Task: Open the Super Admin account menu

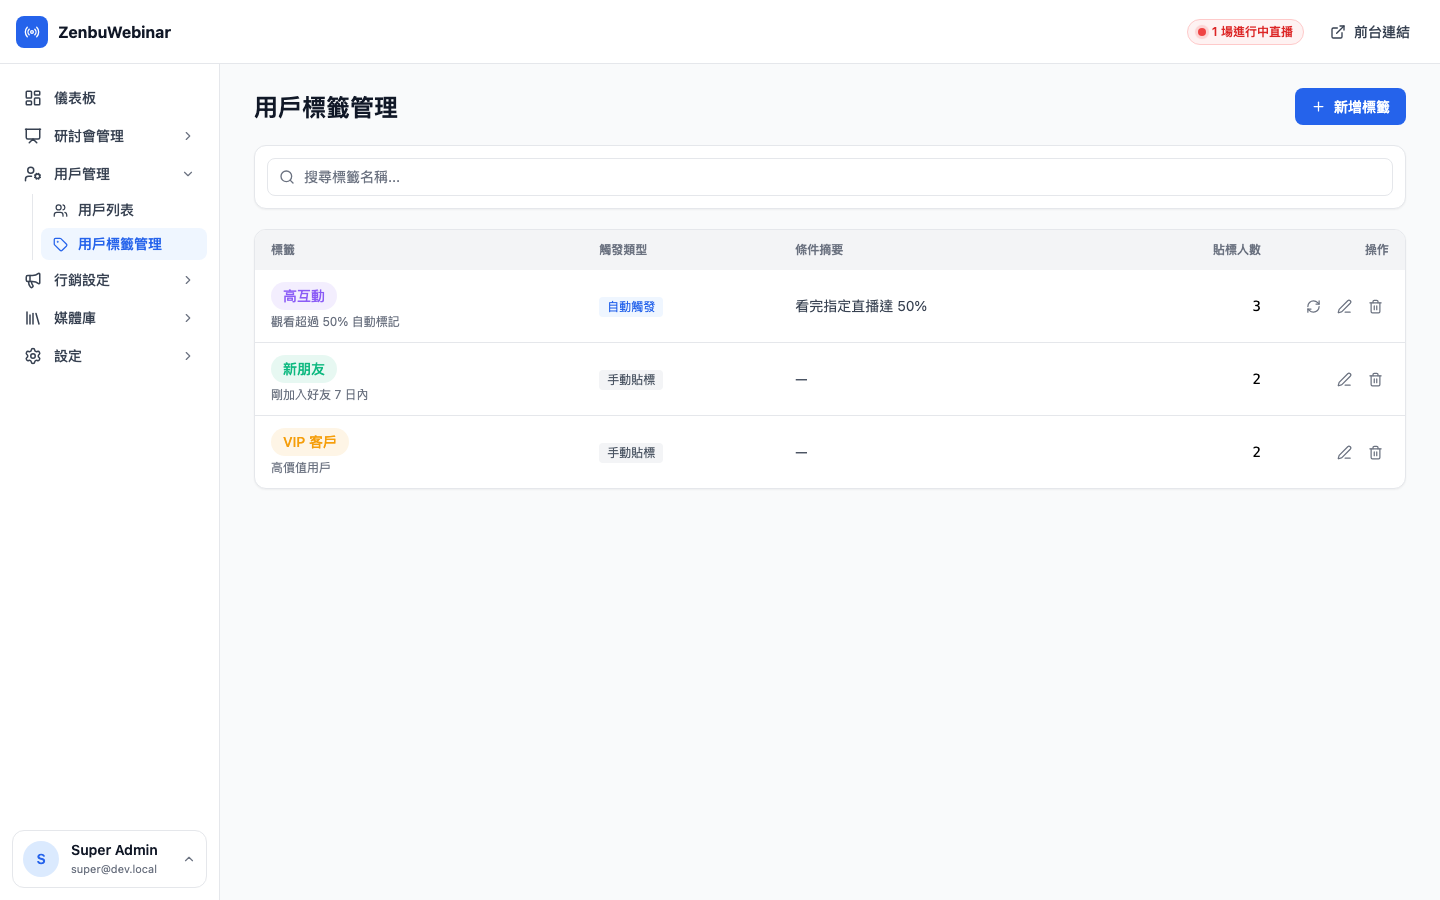Action: click(x=109, y=858)
